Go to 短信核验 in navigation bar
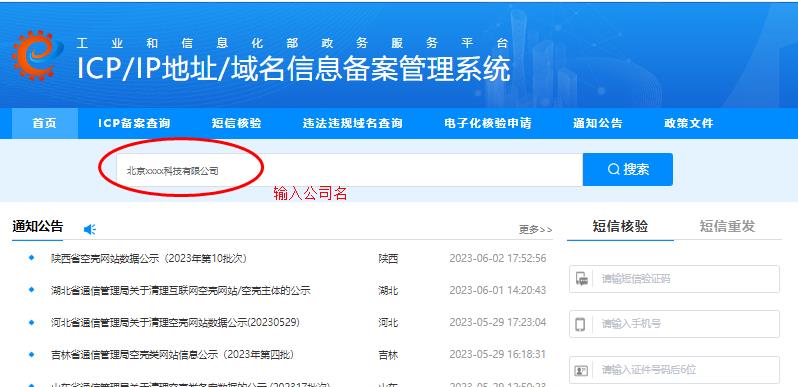Image resolution: width=798 pixels, height=387 pixels. [x=237, y=123]
